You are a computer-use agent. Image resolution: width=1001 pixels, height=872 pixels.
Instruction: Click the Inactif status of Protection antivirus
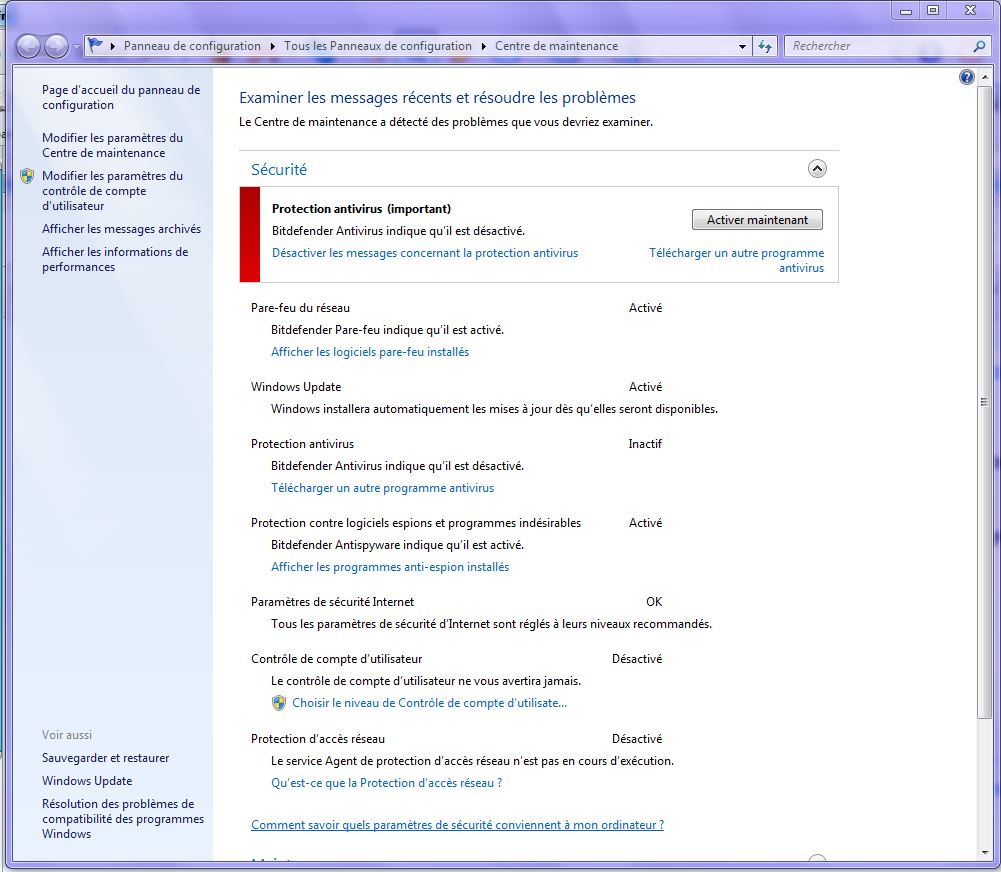point(645,444)
